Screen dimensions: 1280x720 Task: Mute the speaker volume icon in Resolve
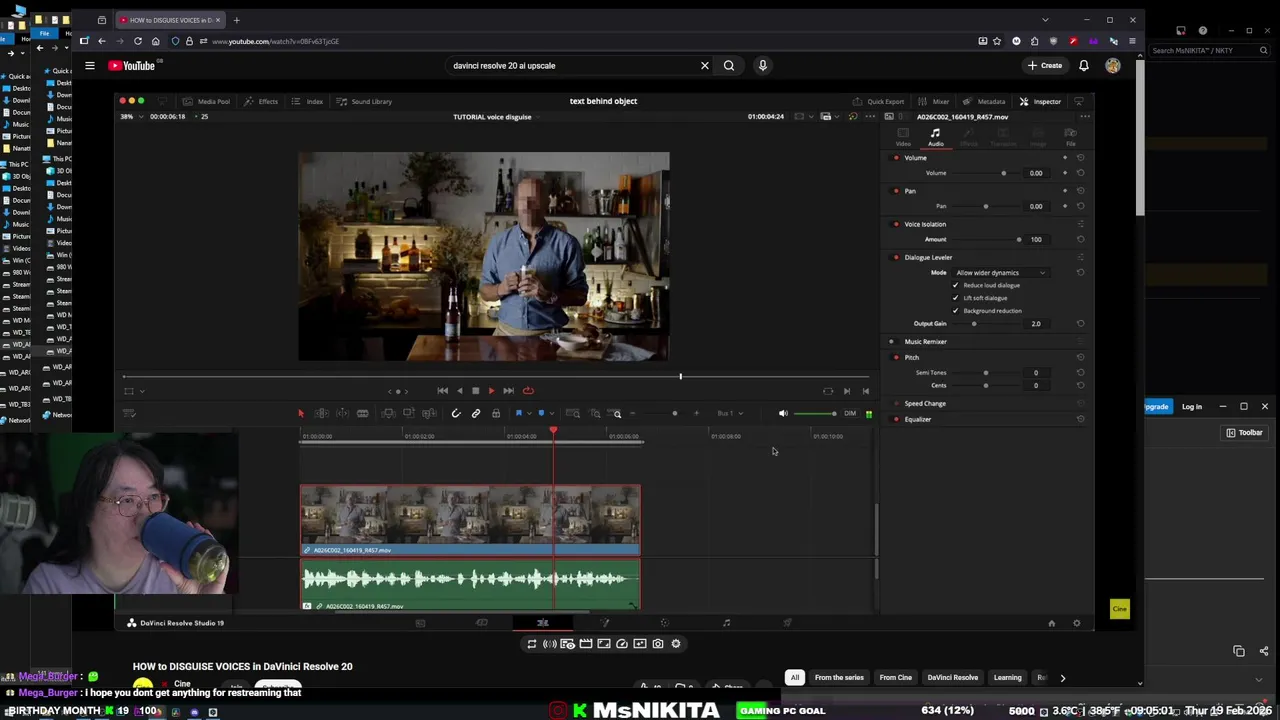[783, 413]
